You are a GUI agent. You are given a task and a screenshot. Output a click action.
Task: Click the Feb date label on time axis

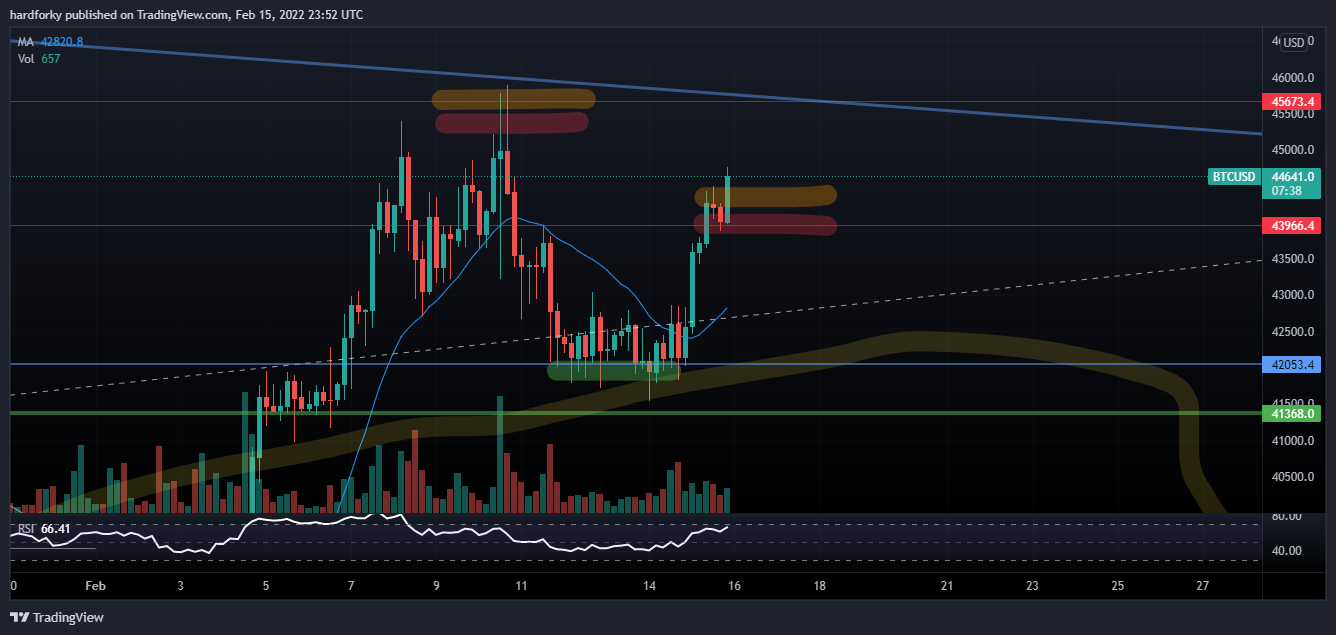pos(95,586)
